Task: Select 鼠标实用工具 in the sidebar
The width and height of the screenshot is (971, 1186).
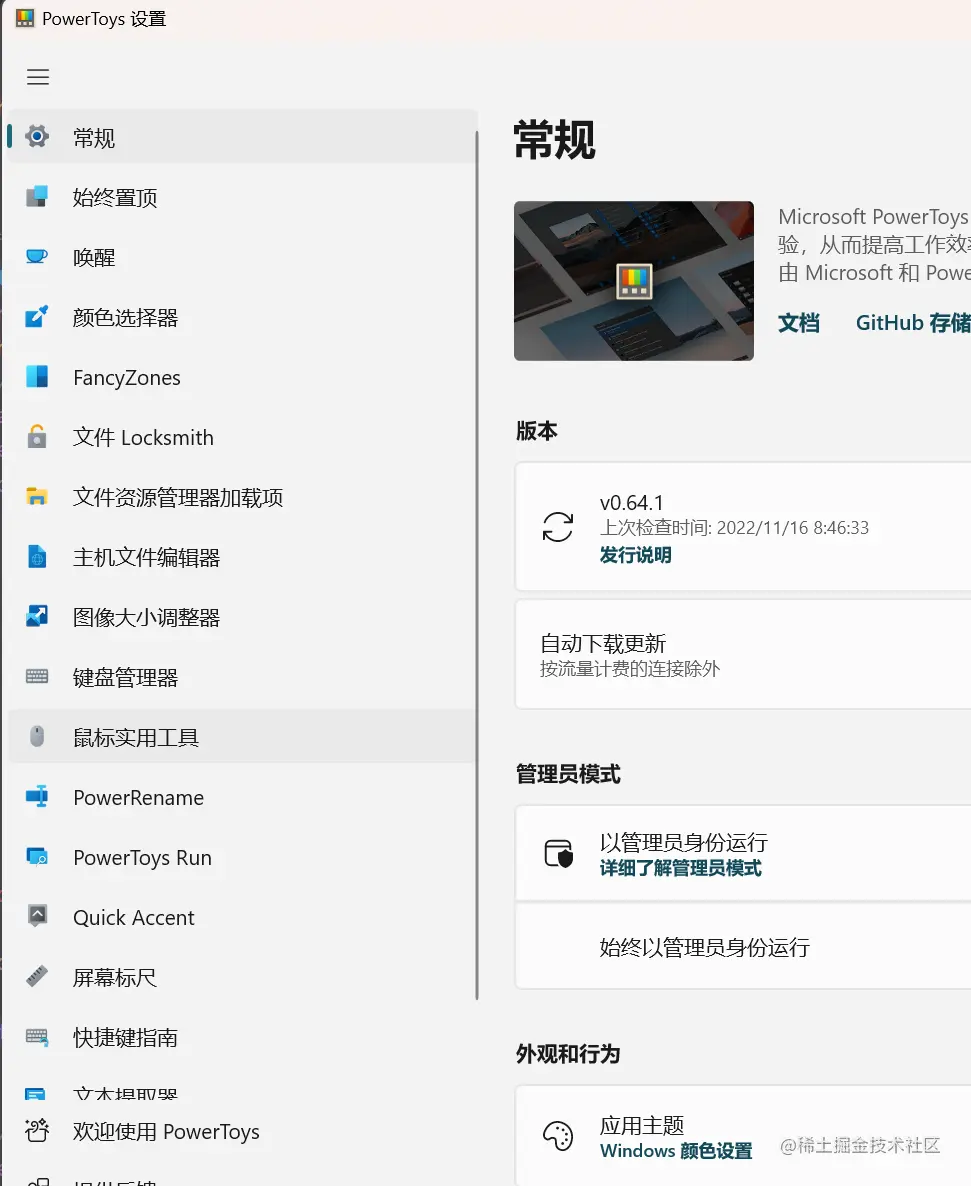Action: (242, 736)
